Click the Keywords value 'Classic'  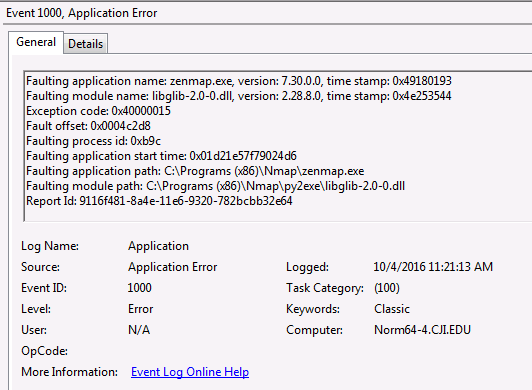pyautogui.click(x=392, y=309)
